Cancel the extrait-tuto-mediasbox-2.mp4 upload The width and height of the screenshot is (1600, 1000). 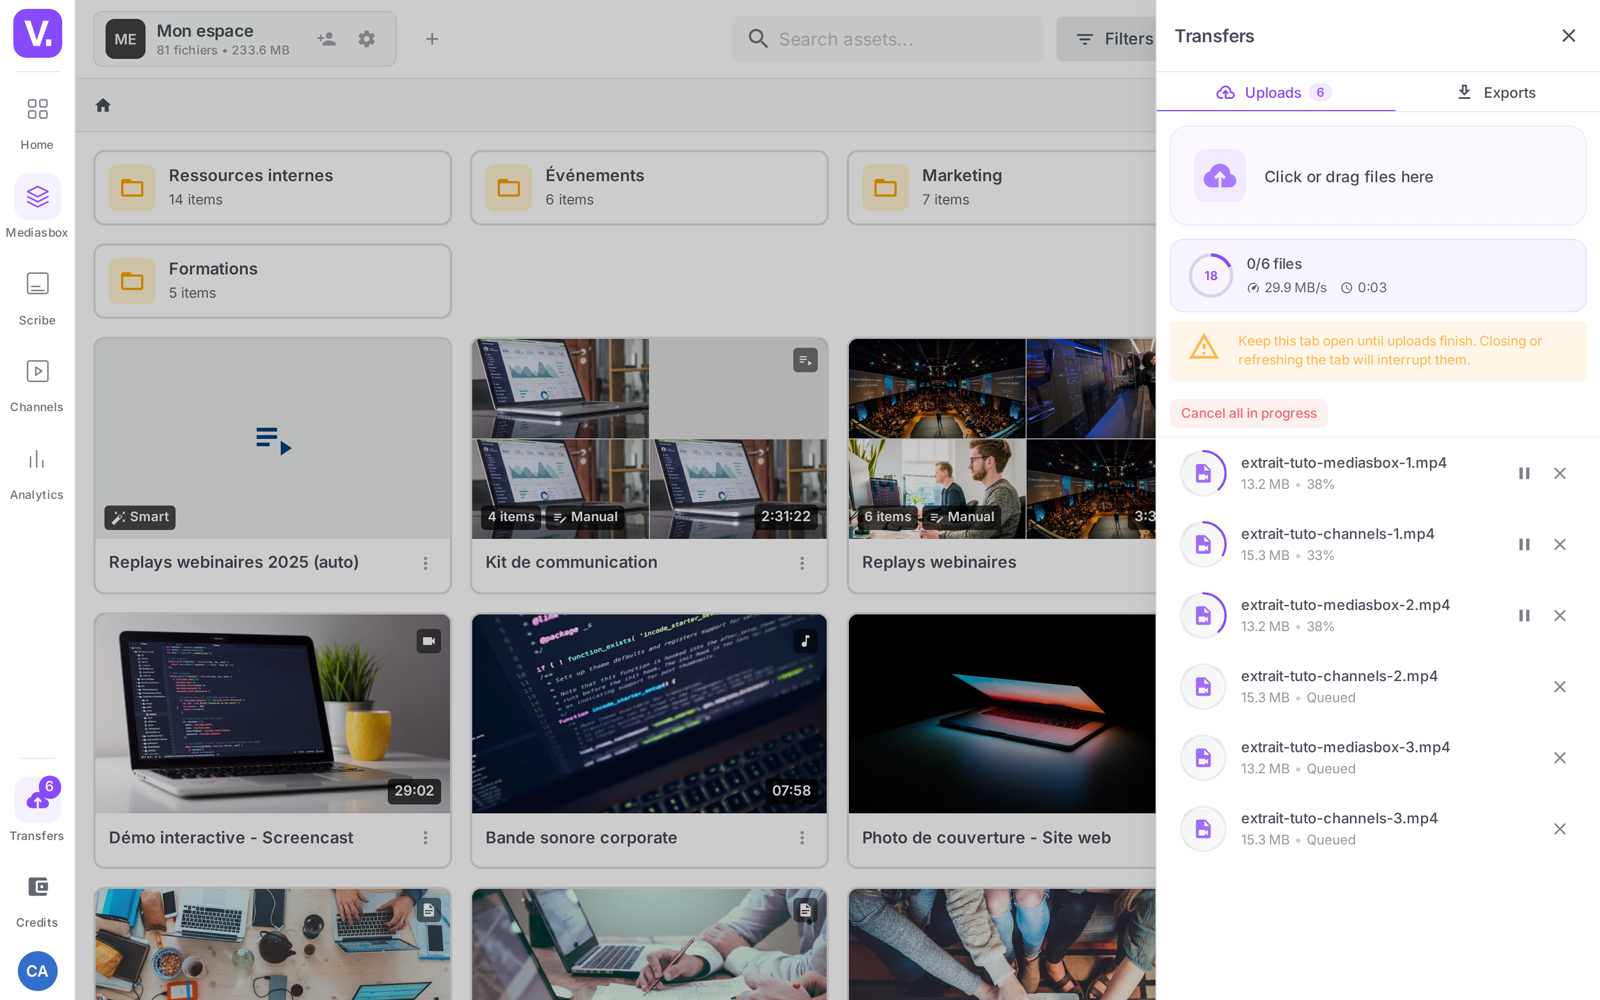1560,616
